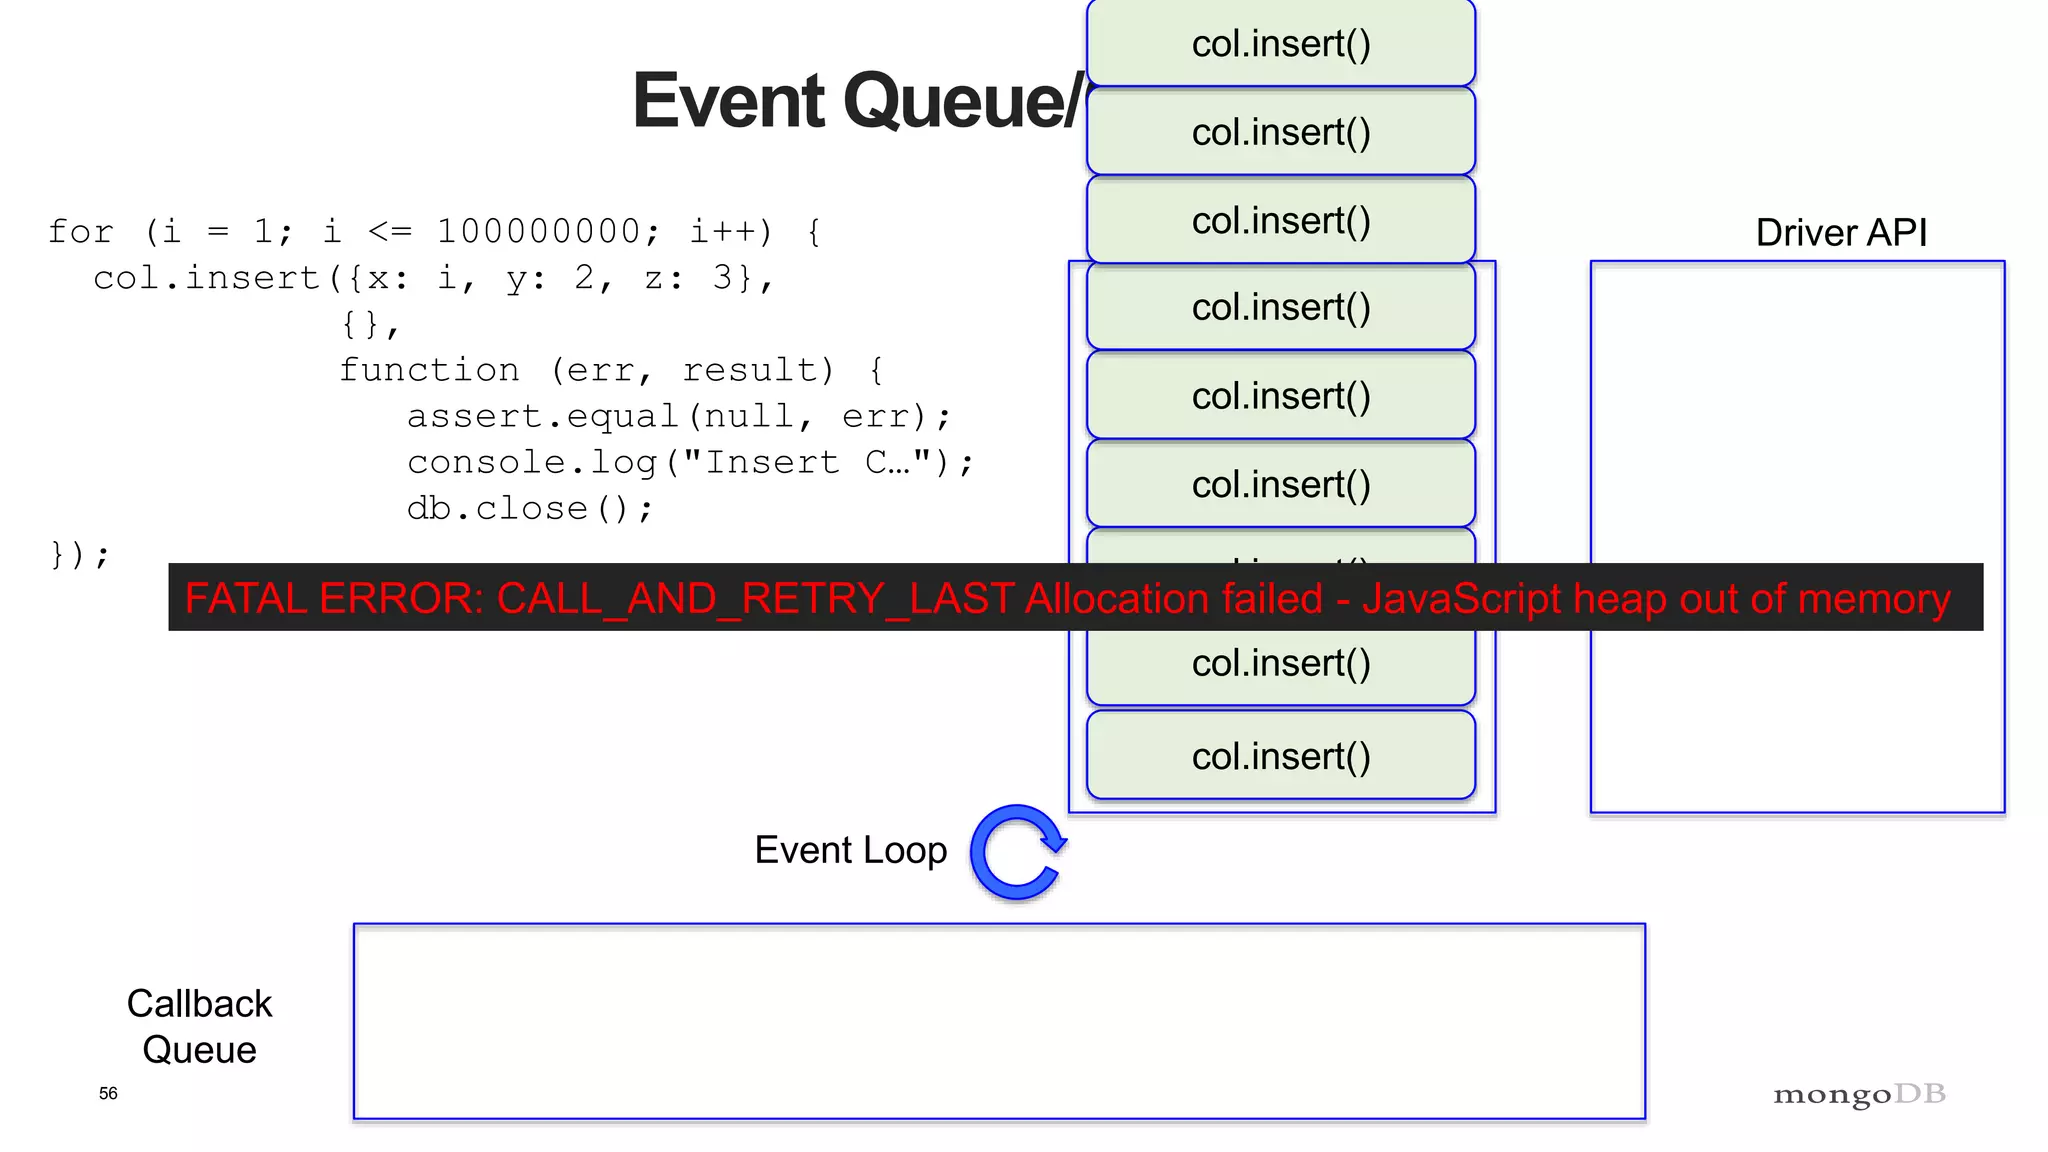
Task: Click the console.log code line
Action: coord(689,462)
